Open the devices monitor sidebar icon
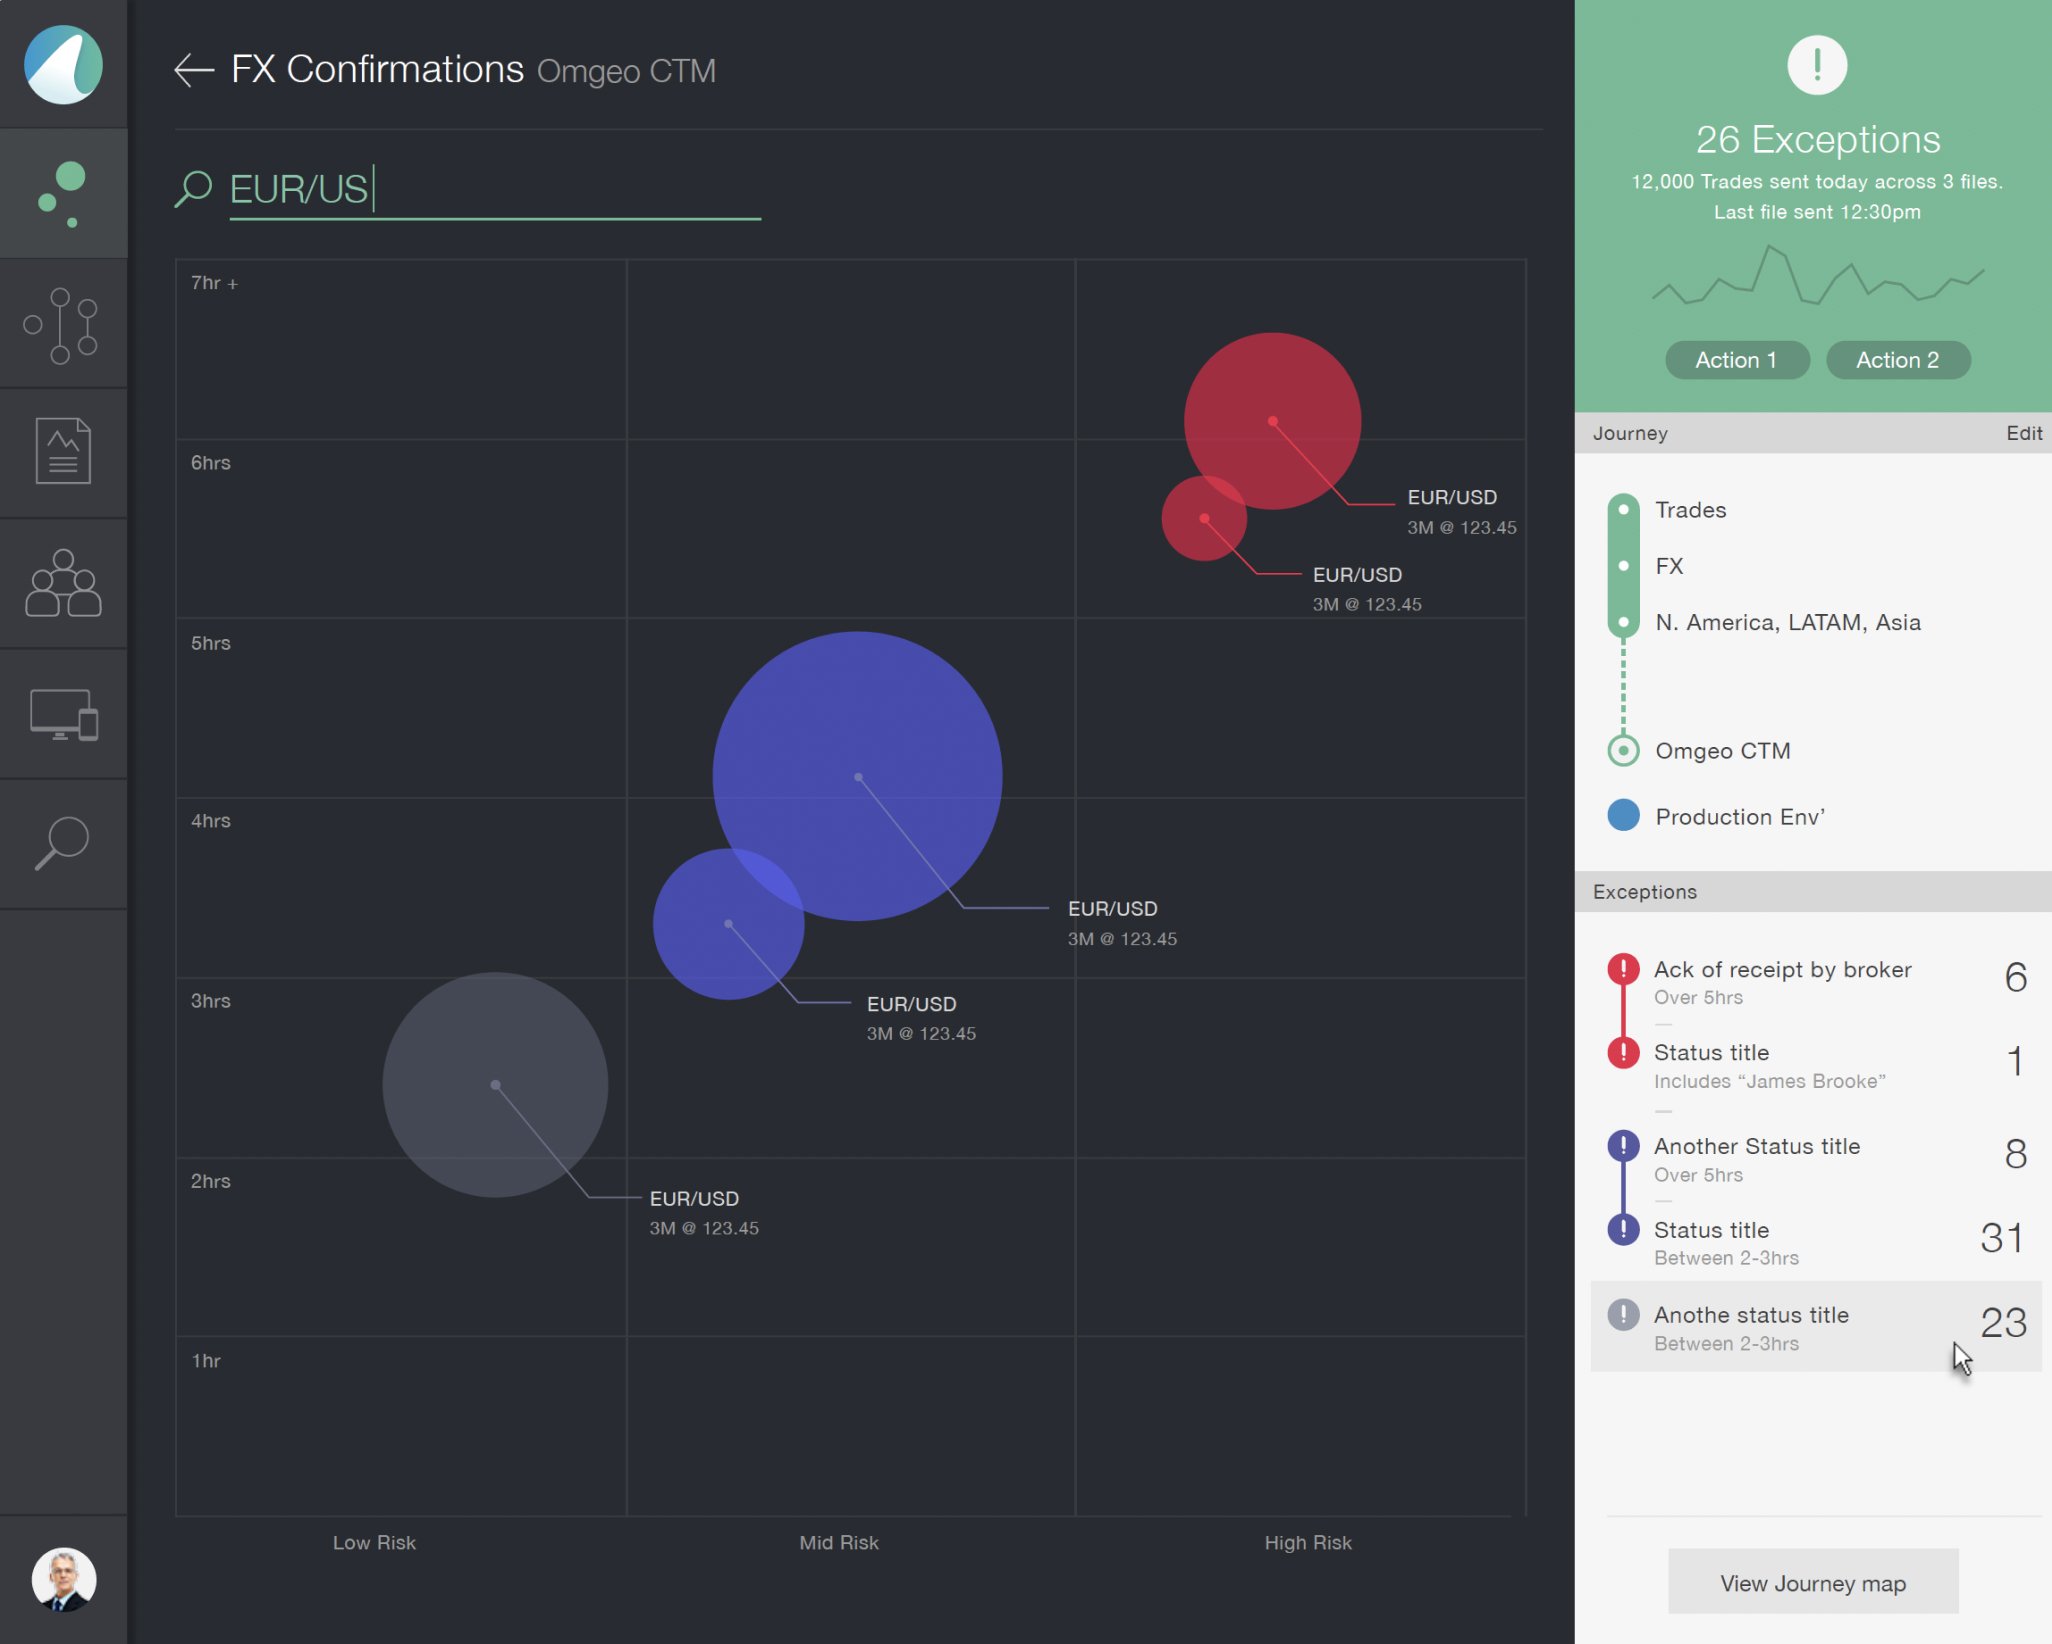 tap(63, 714)
